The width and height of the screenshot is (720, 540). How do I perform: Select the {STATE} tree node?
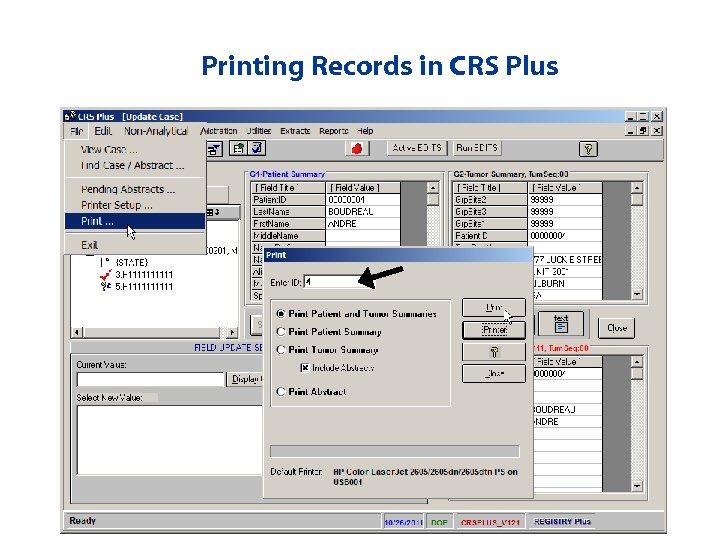(131, 263)
